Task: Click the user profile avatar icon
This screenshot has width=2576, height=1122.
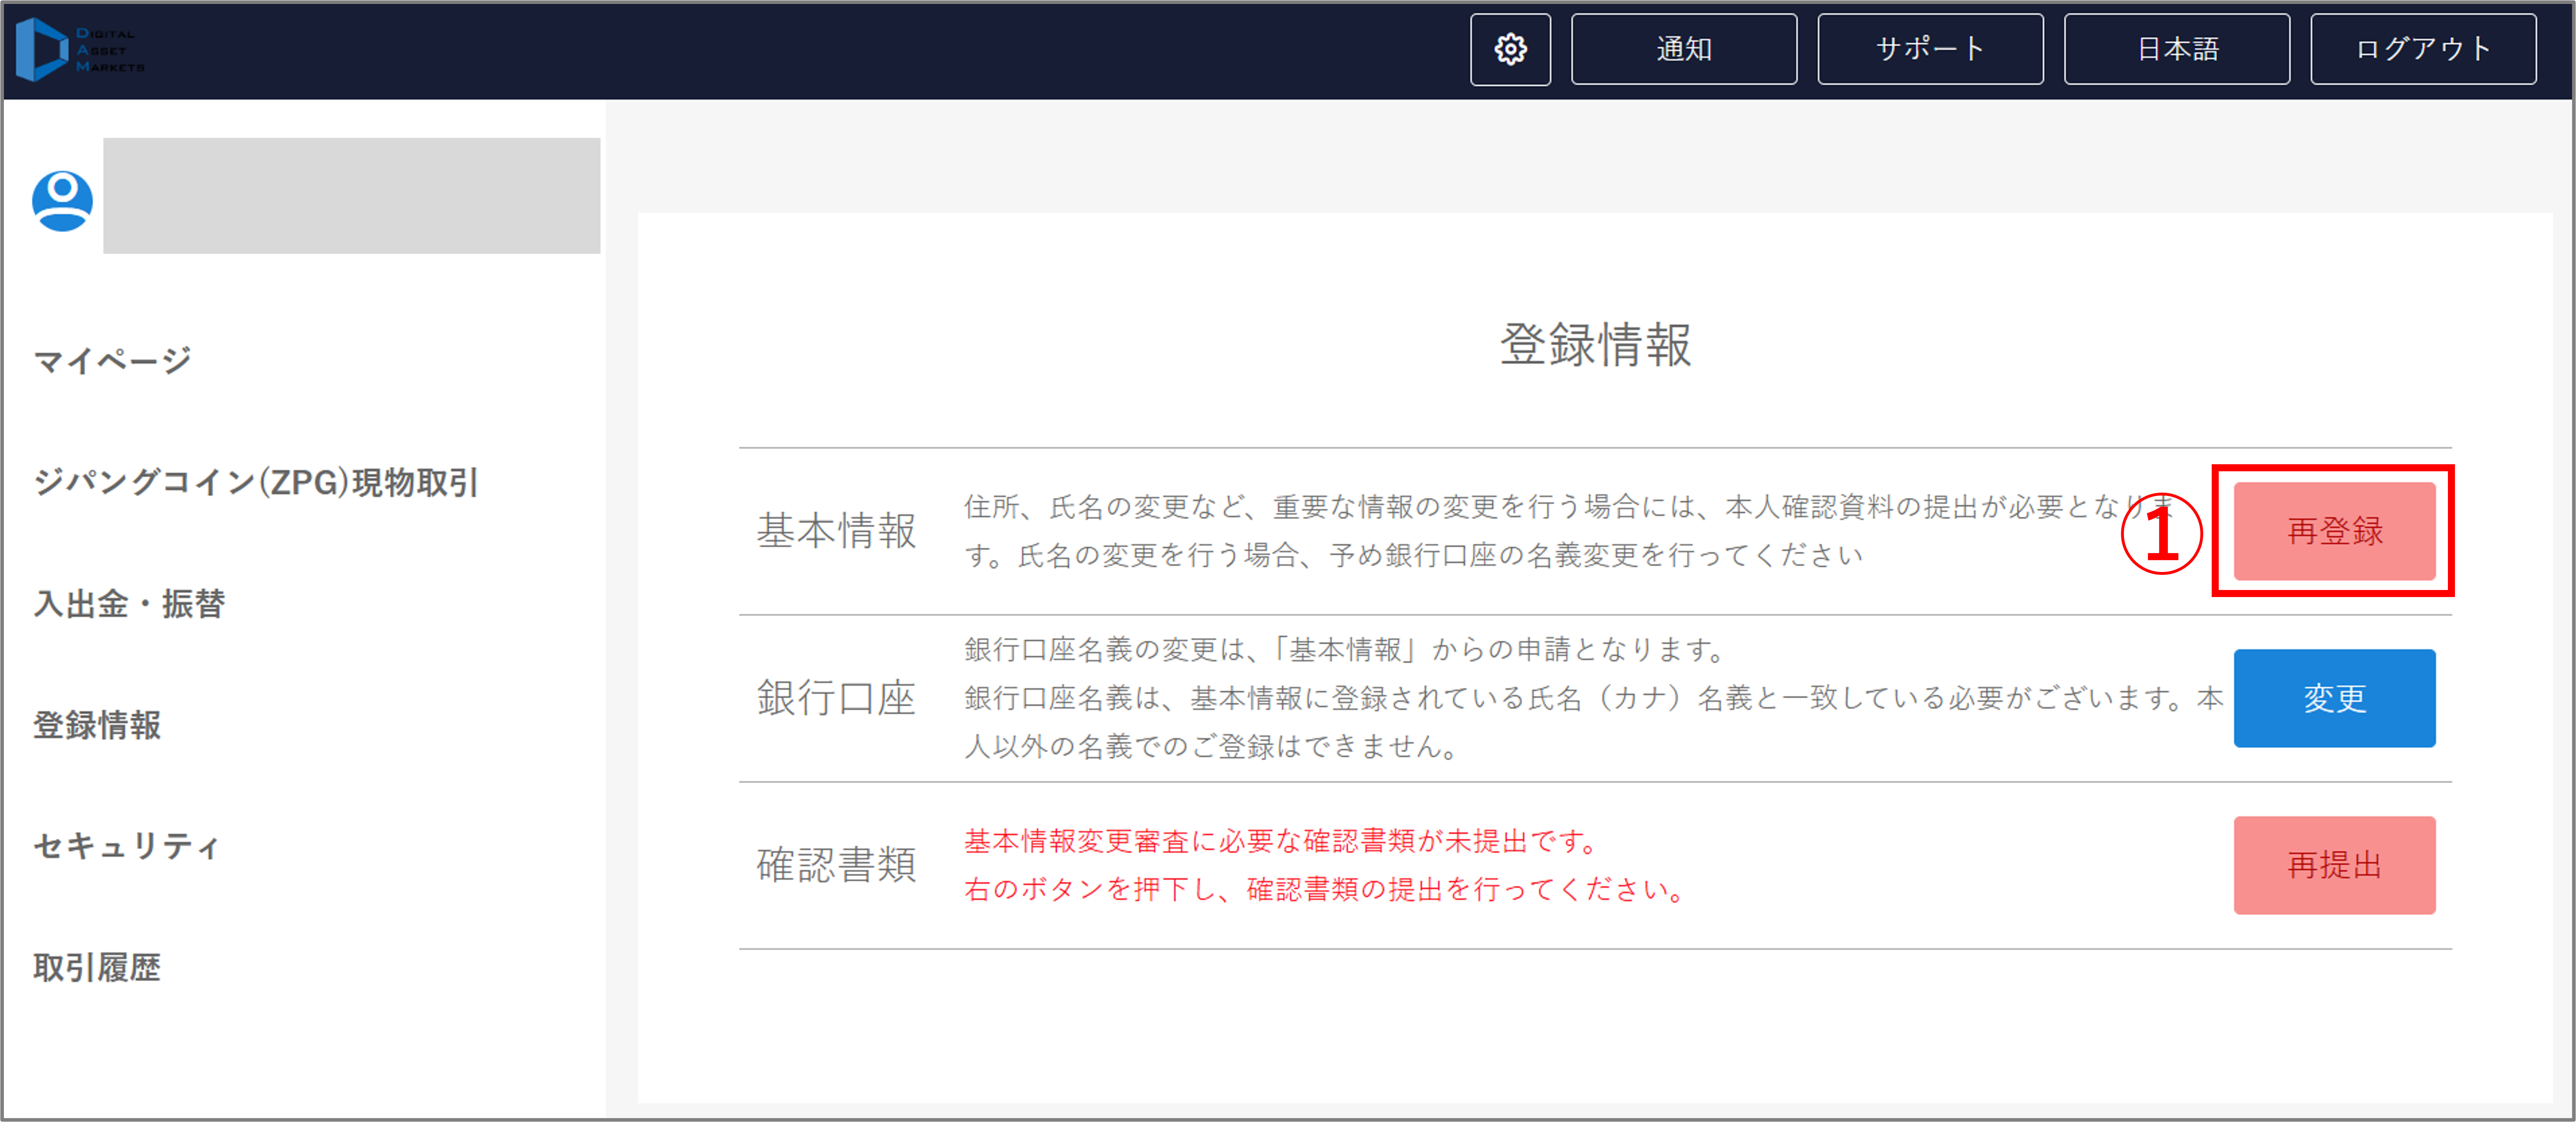Action: pos(62,201)
